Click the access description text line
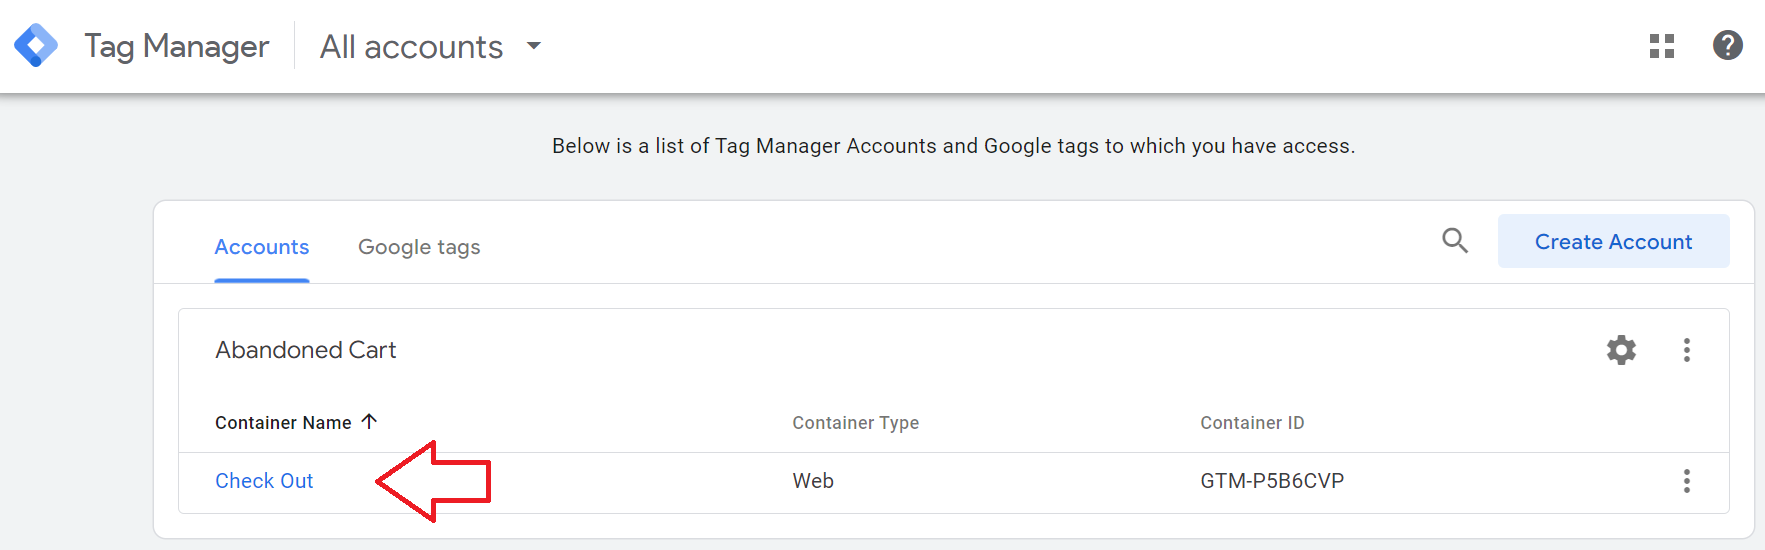The width and height of the screenshot is (1765, 550). coord(953,146)
